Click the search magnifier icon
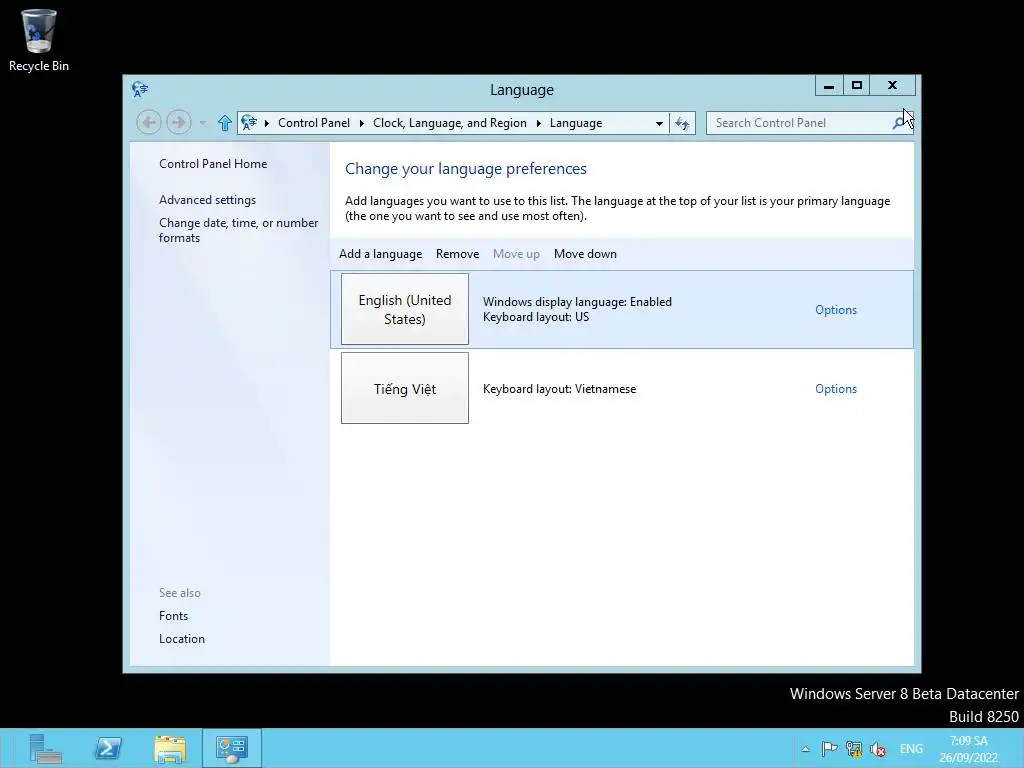1024x768 pixels. [x=899, y=123]
